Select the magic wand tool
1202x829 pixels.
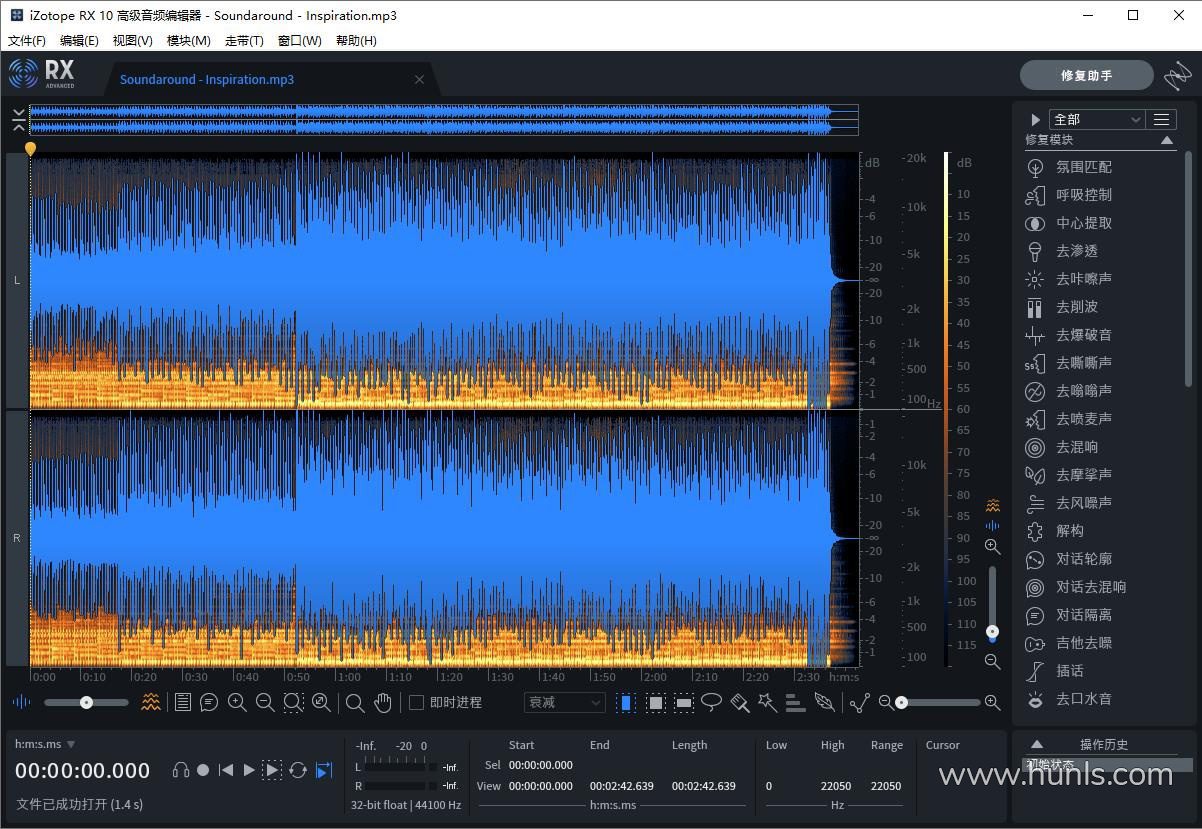[x=767, y=702]
